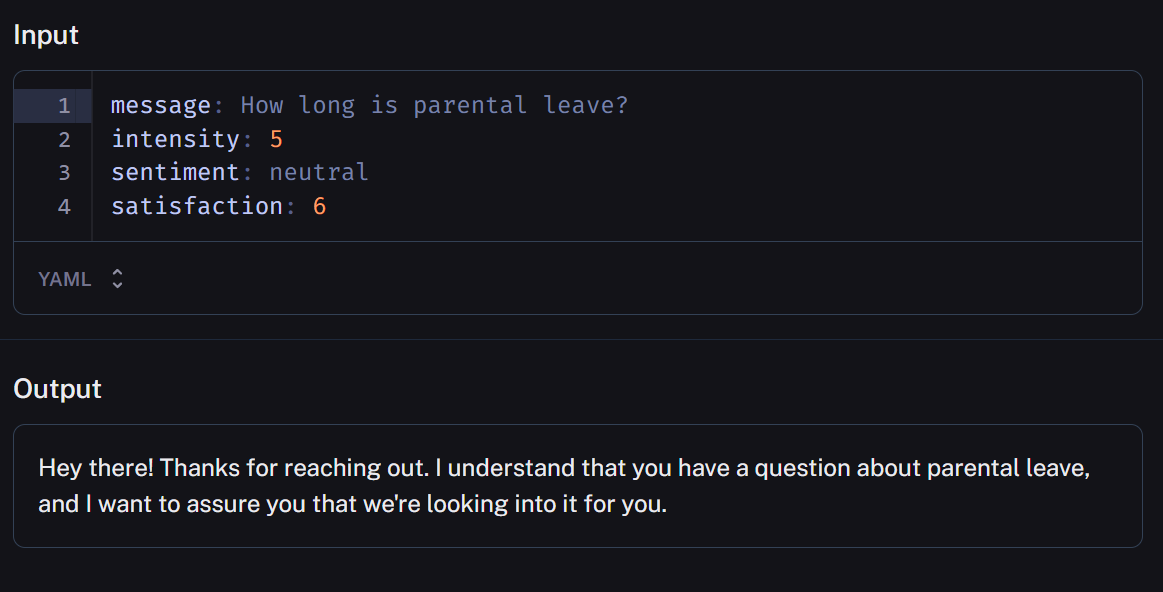Click the intensity value 5
The width and height of the screenshot is (1163, 592).
277,139
